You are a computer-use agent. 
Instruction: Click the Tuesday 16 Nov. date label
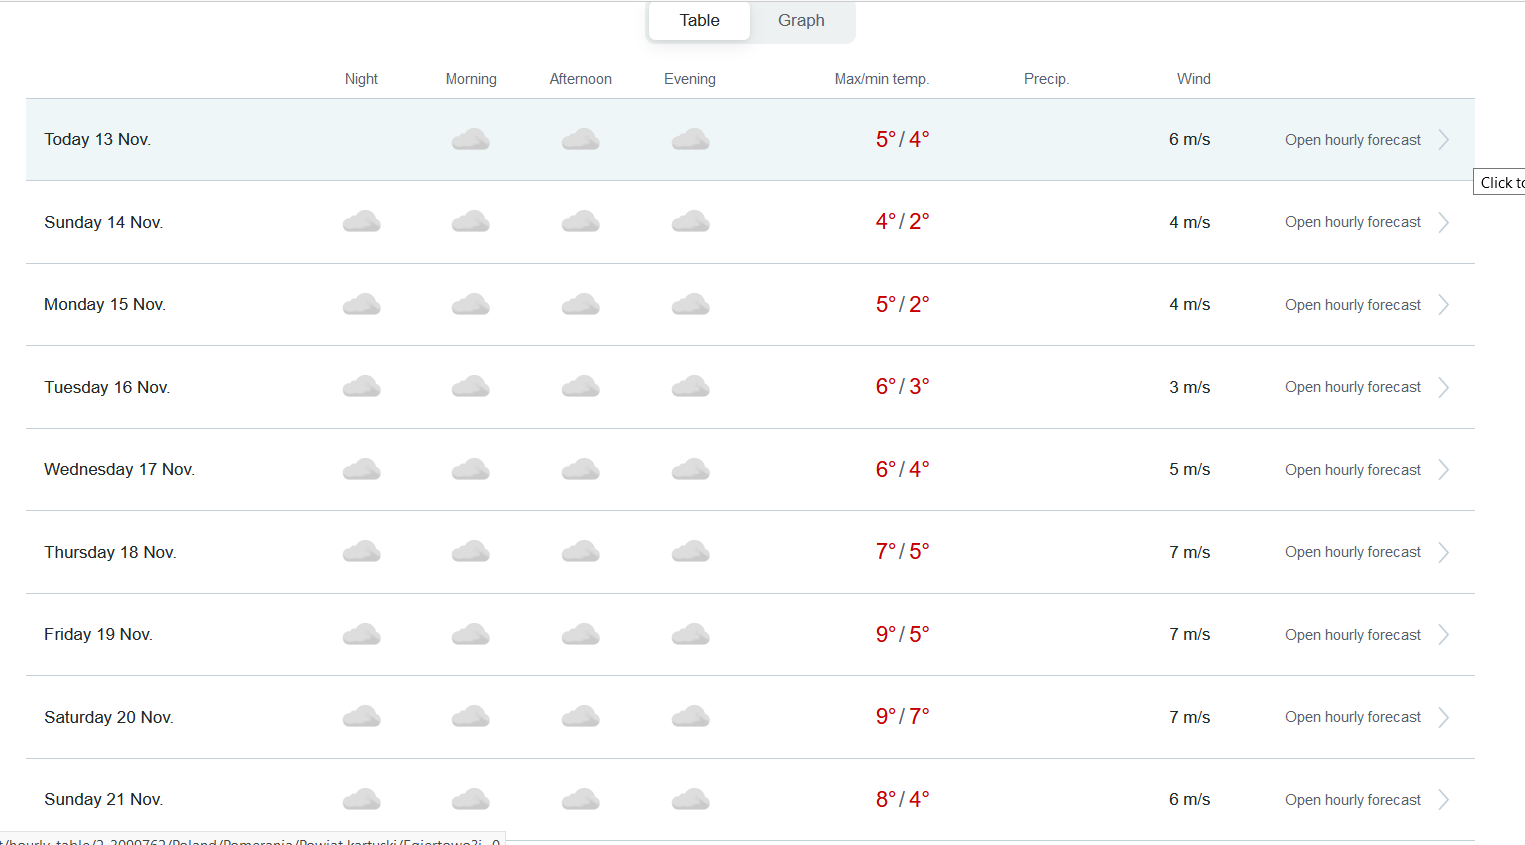tap(107, 387)
